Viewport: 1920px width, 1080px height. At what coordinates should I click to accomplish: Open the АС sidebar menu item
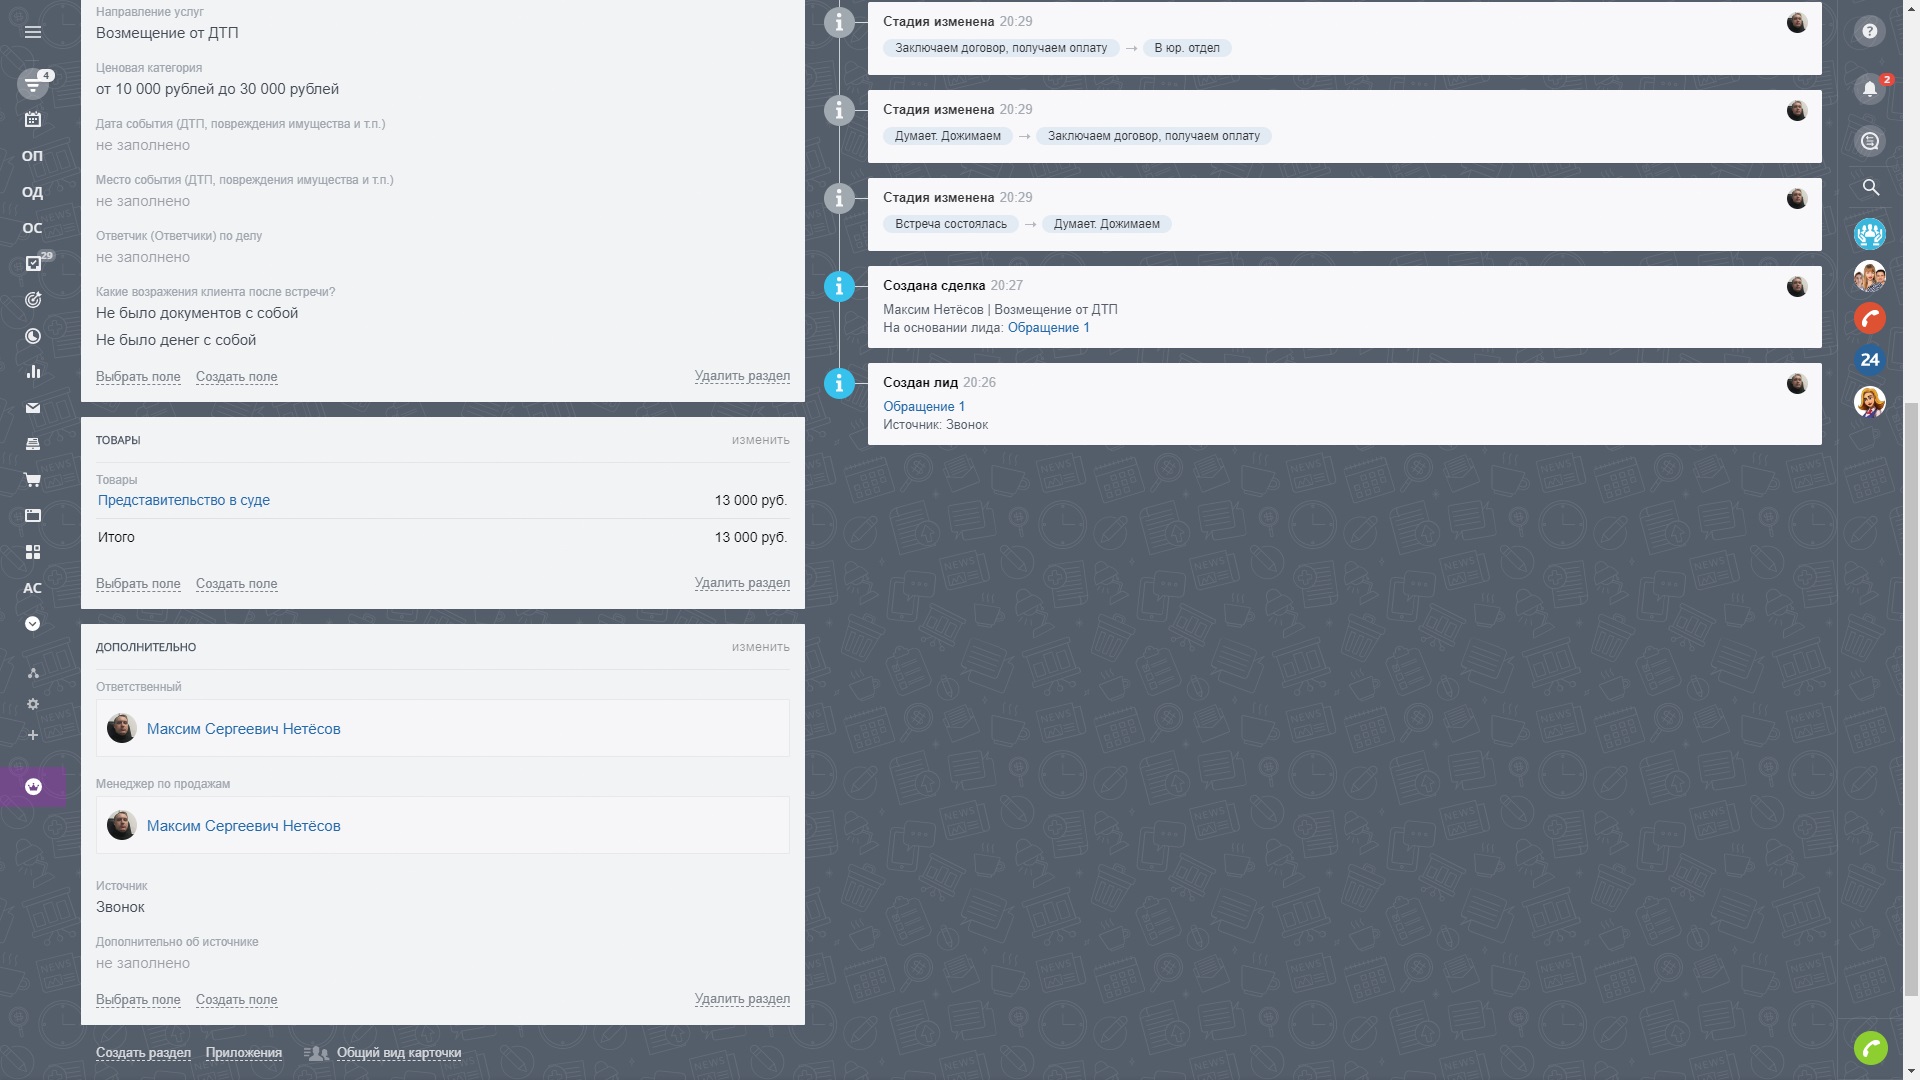pyautogui.click(x=33, y=588)
